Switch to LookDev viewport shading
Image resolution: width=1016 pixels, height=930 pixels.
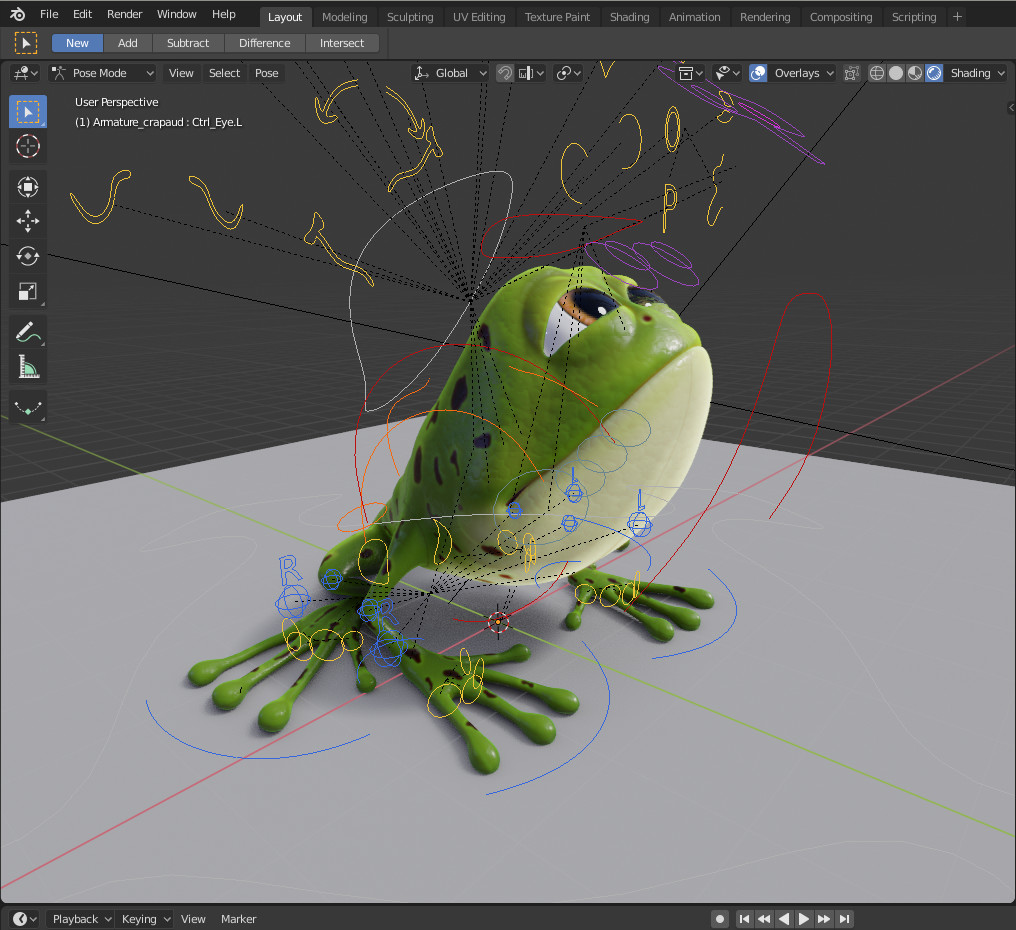(914, 73)
